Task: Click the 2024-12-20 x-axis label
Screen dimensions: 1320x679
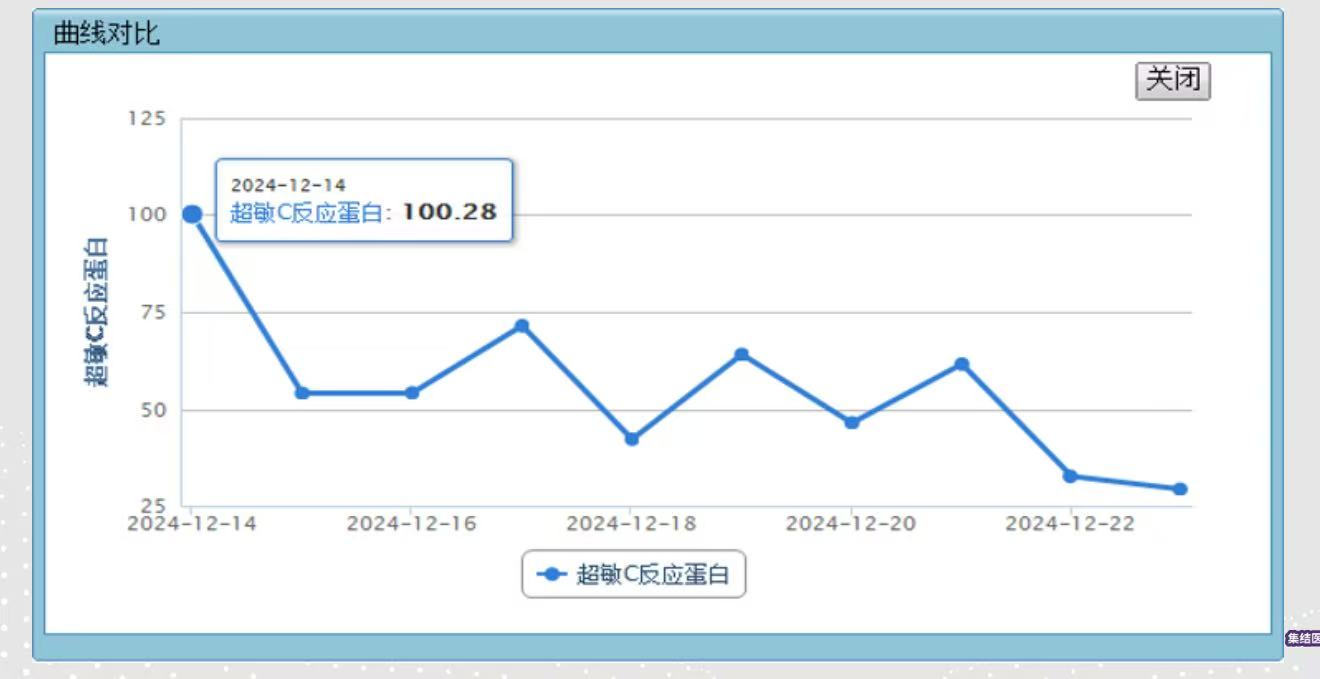Action: pos(851,524)
